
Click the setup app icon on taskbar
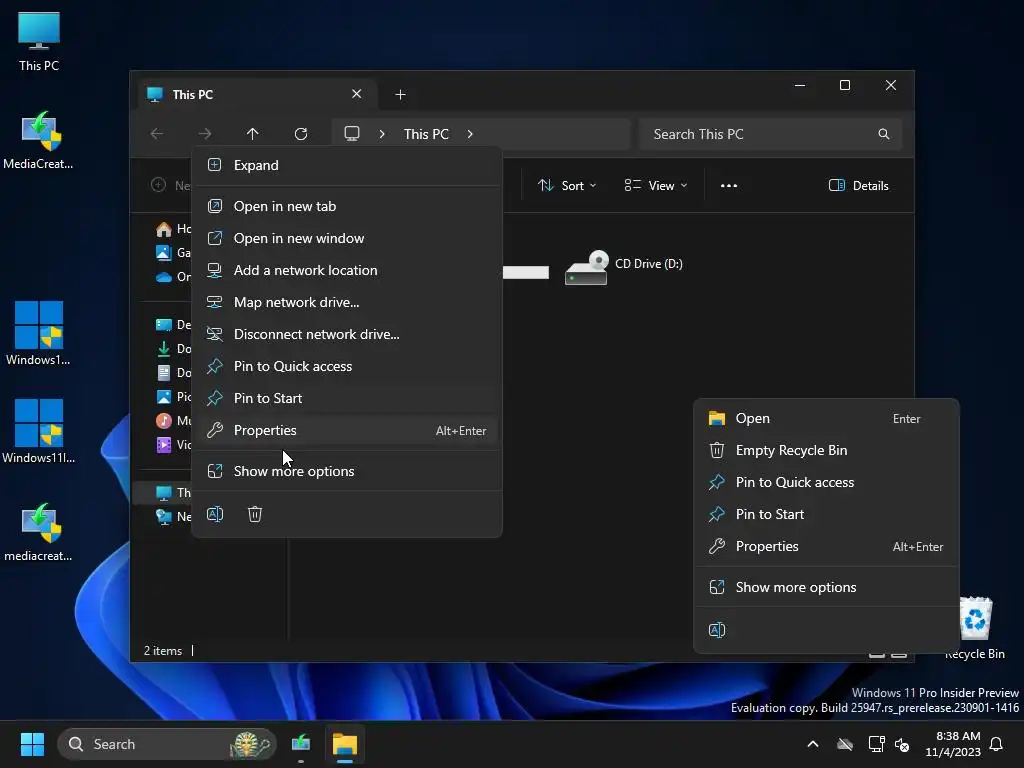(x=301, y=744)
